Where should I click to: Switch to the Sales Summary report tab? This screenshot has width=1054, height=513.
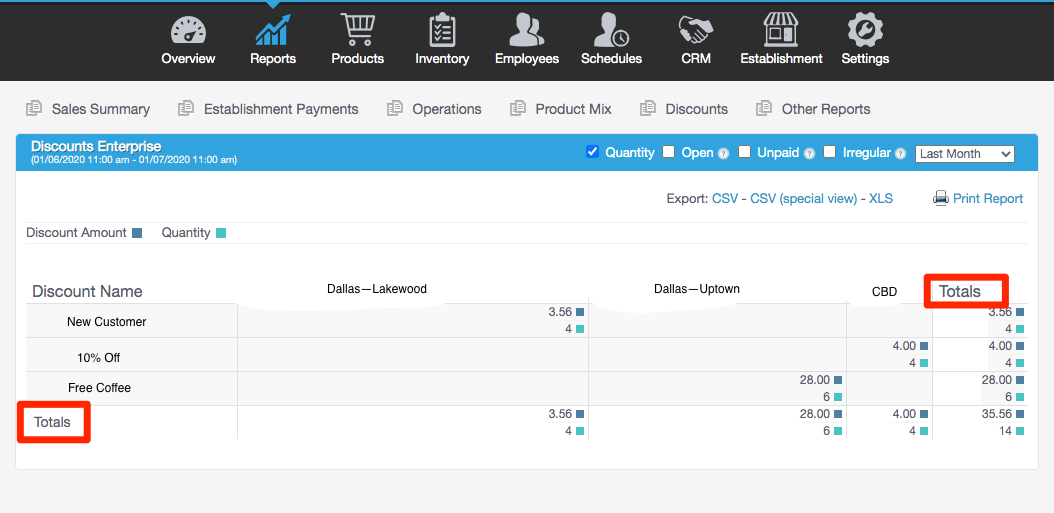pyautogui.click(x=101, y=109)
